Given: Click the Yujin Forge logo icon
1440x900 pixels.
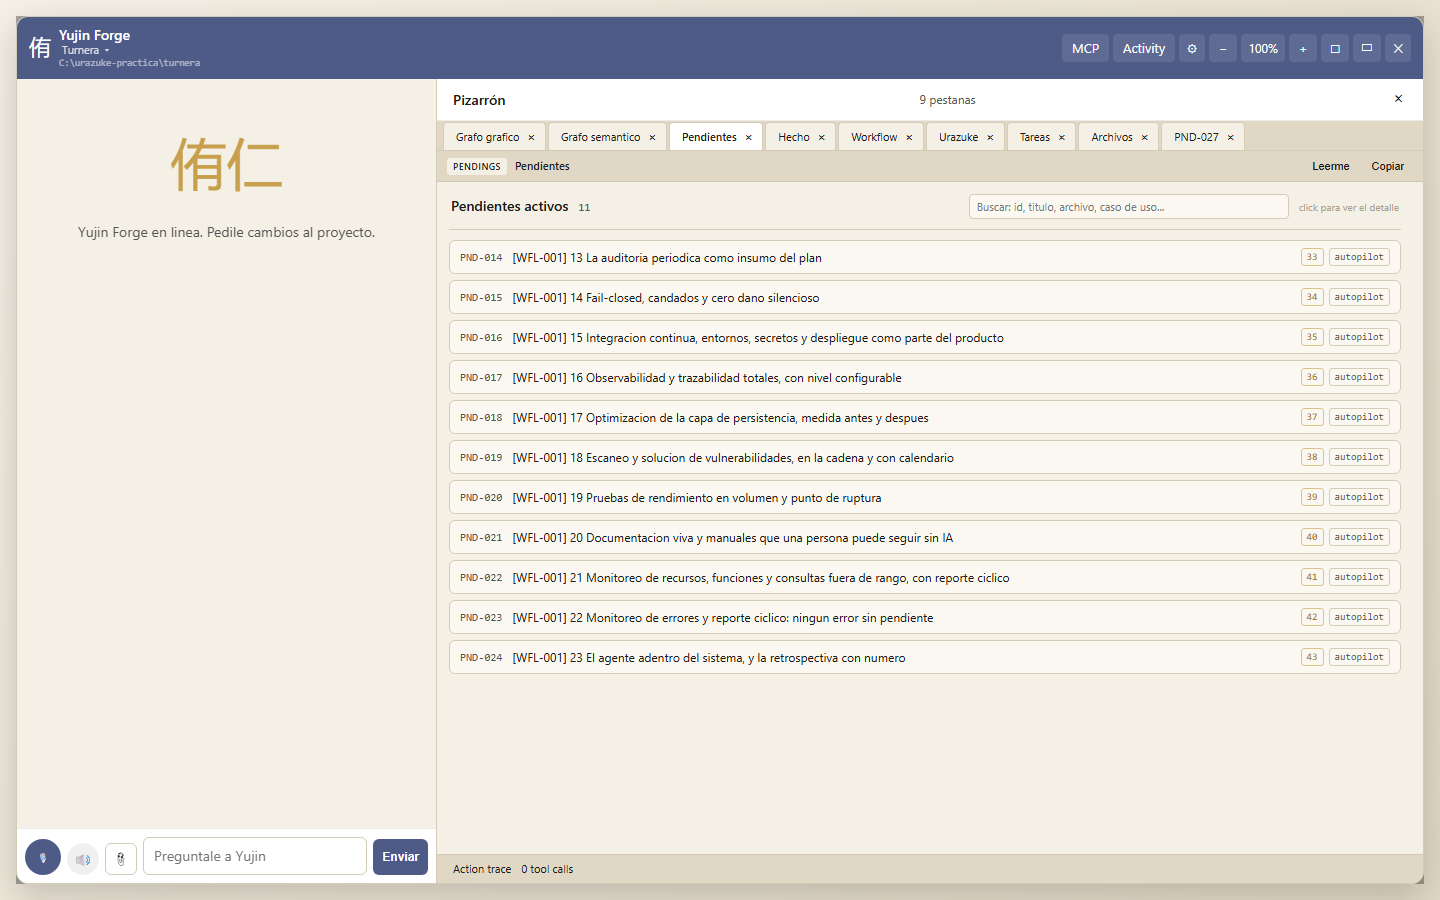Looking at the screenshot, I should (40, 47).
